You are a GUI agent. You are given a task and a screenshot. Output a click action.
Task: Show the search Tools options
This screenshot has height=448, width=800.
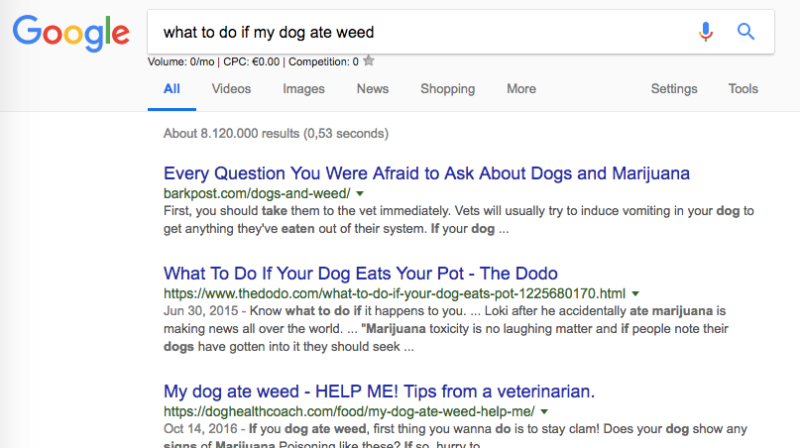(x=743, y=89)
